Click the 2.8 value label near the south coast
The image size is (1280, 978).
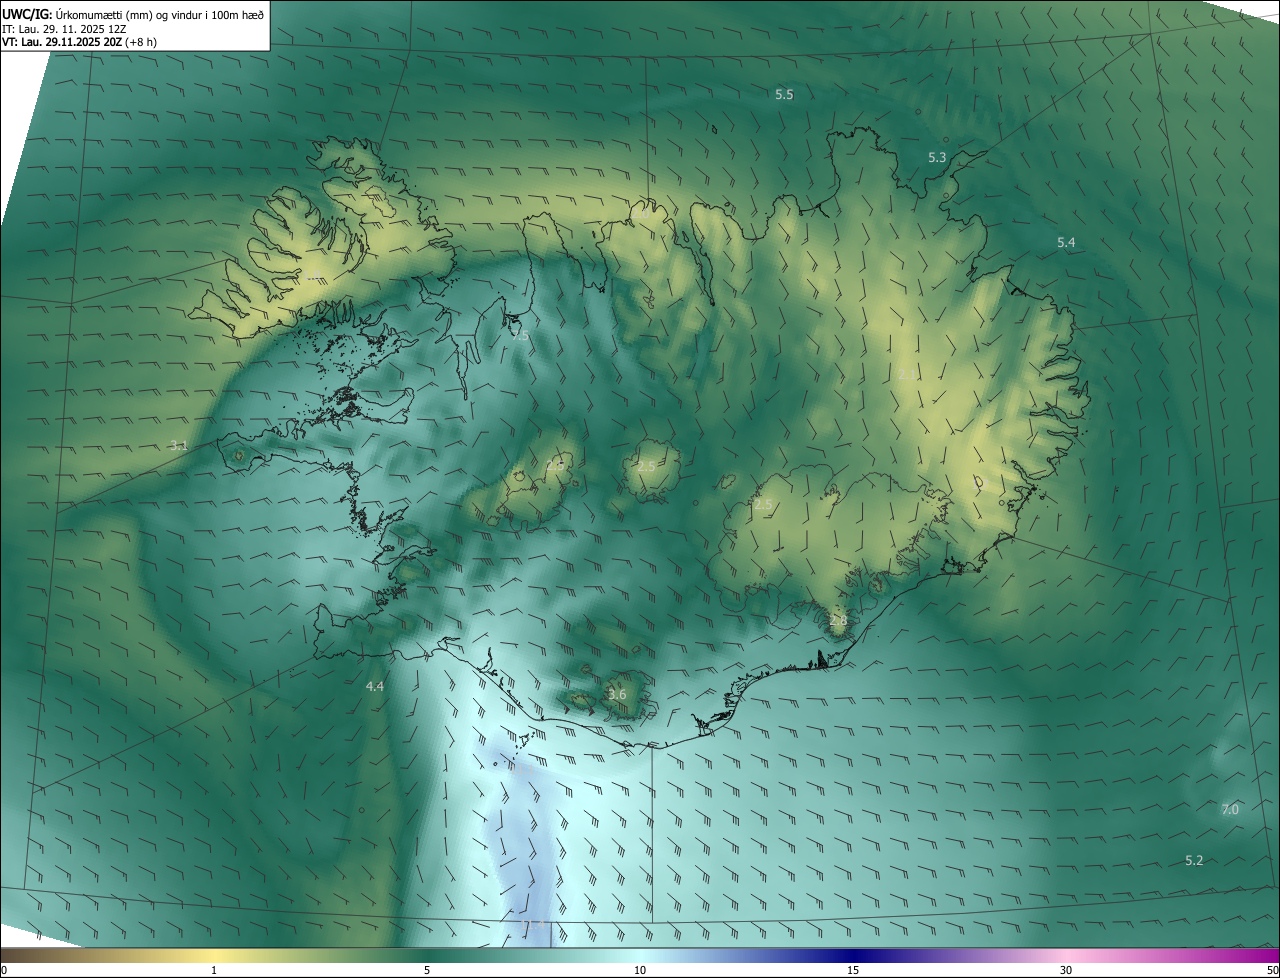838,621
